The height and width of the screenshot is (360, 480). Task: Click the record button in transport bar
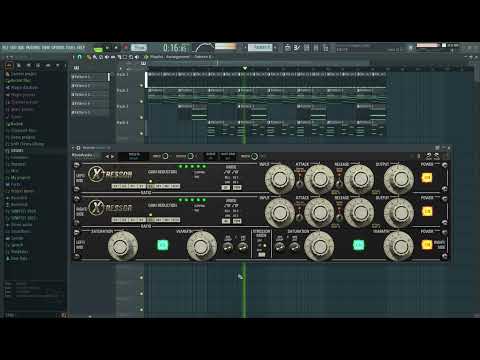(126, 48)
